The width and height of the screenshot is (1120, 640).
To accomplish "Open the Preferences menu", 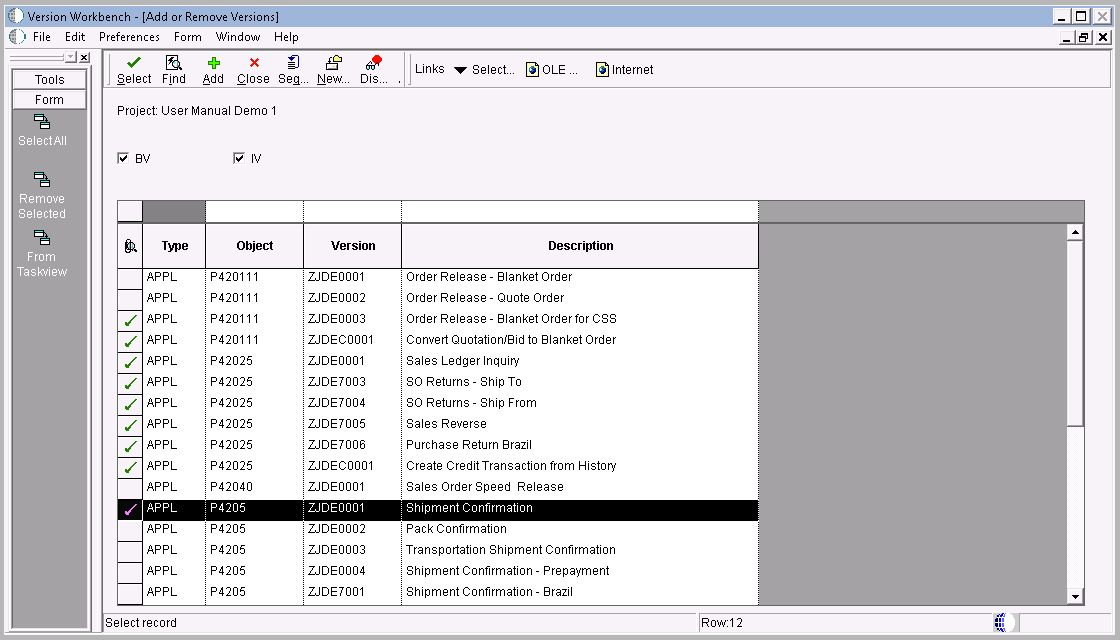I will click(129, 37).
